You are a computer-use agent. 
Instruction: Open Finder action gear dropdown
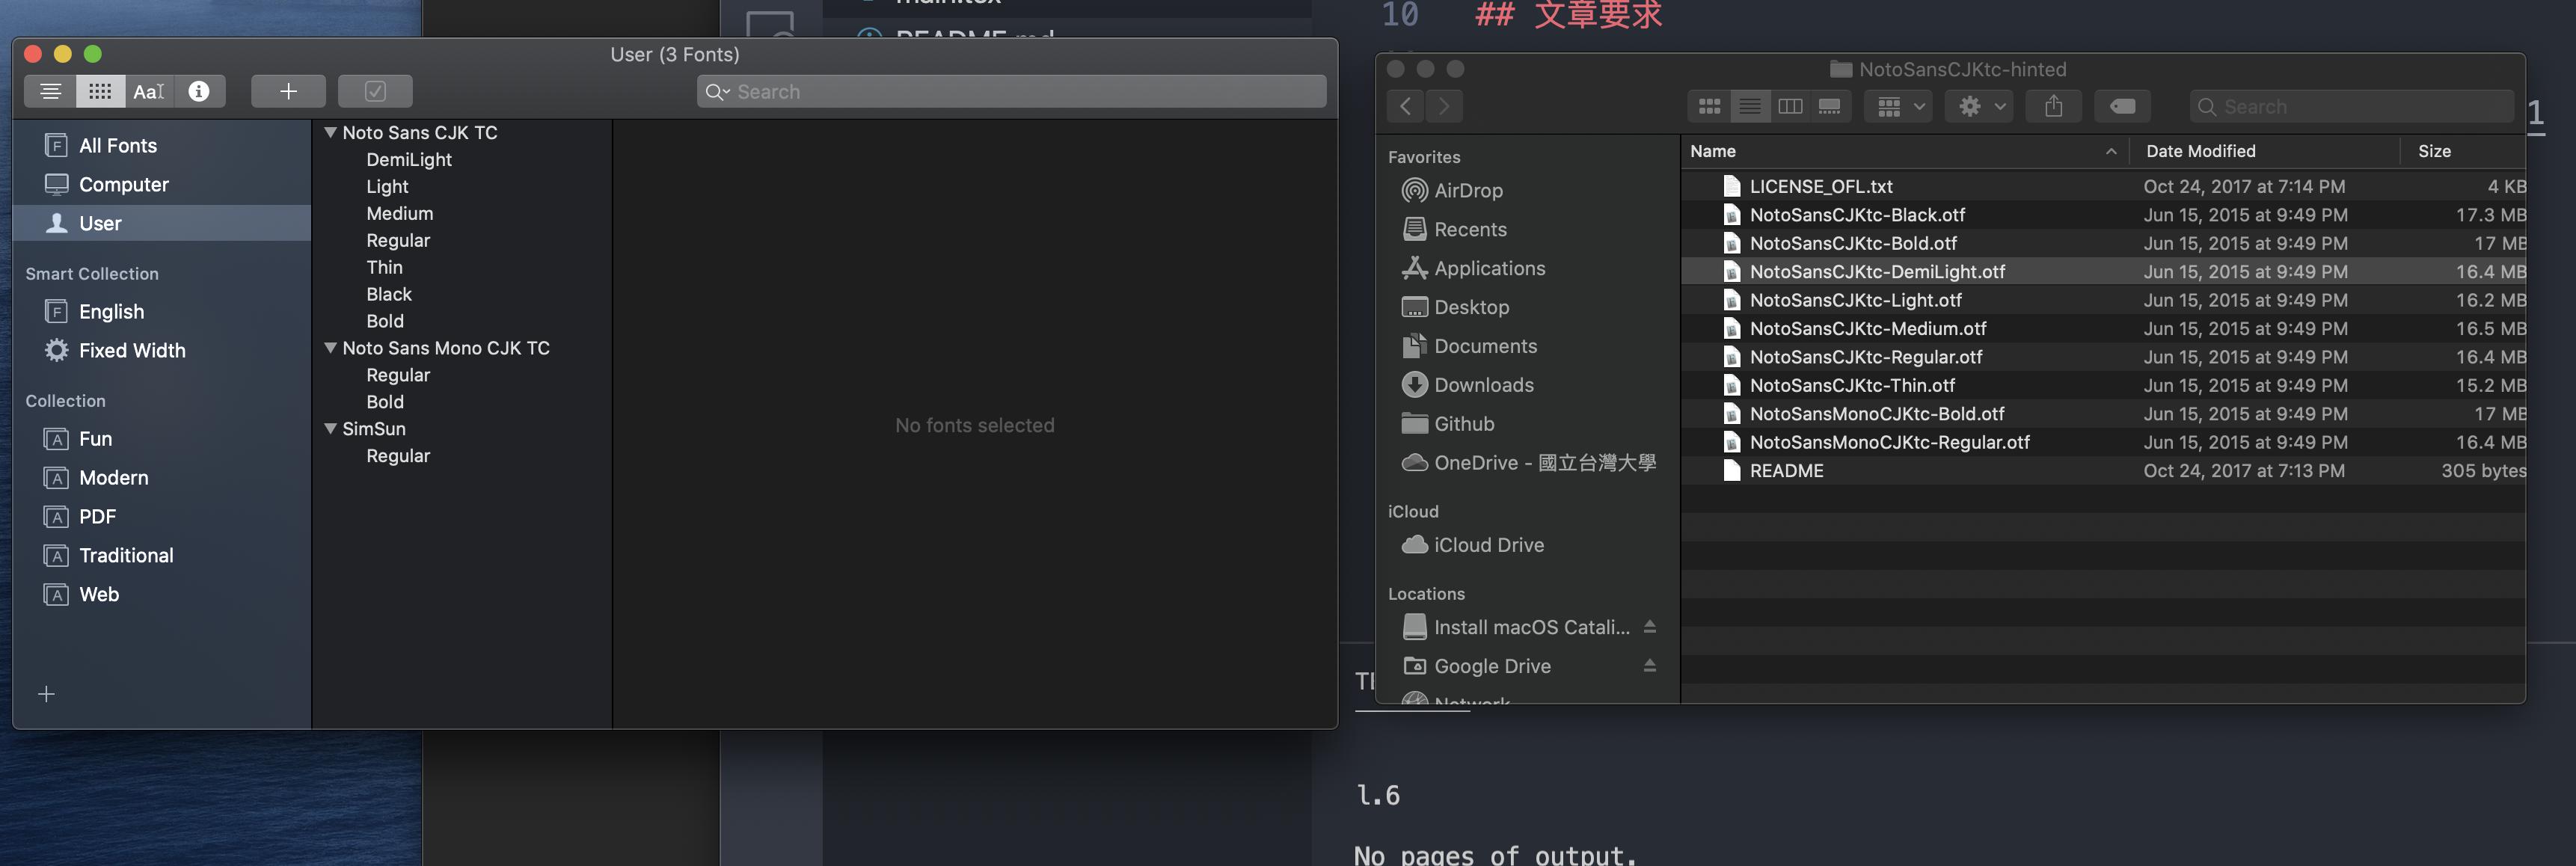(1977, 106)
